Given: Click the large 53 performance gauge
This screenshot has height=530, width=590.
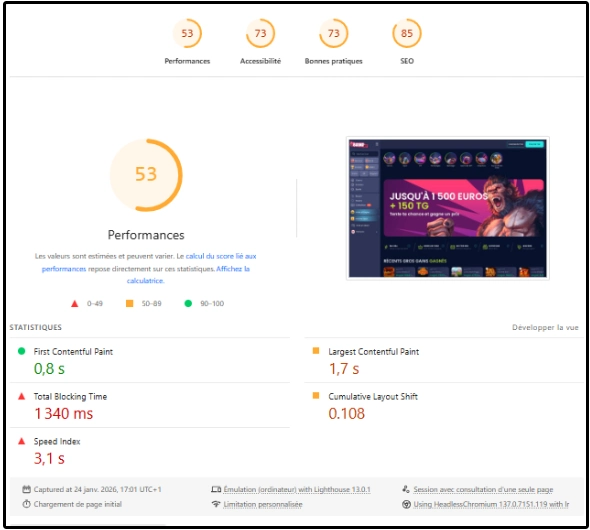Looking at the screenshot, I should (146, 175).
